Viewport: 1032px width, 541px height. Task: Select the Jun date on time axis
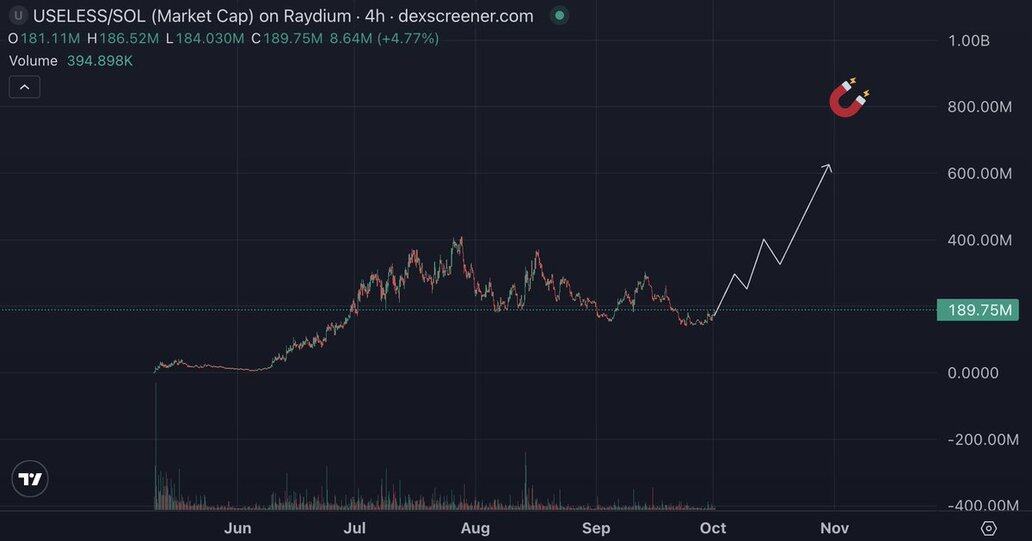point(237,528)
